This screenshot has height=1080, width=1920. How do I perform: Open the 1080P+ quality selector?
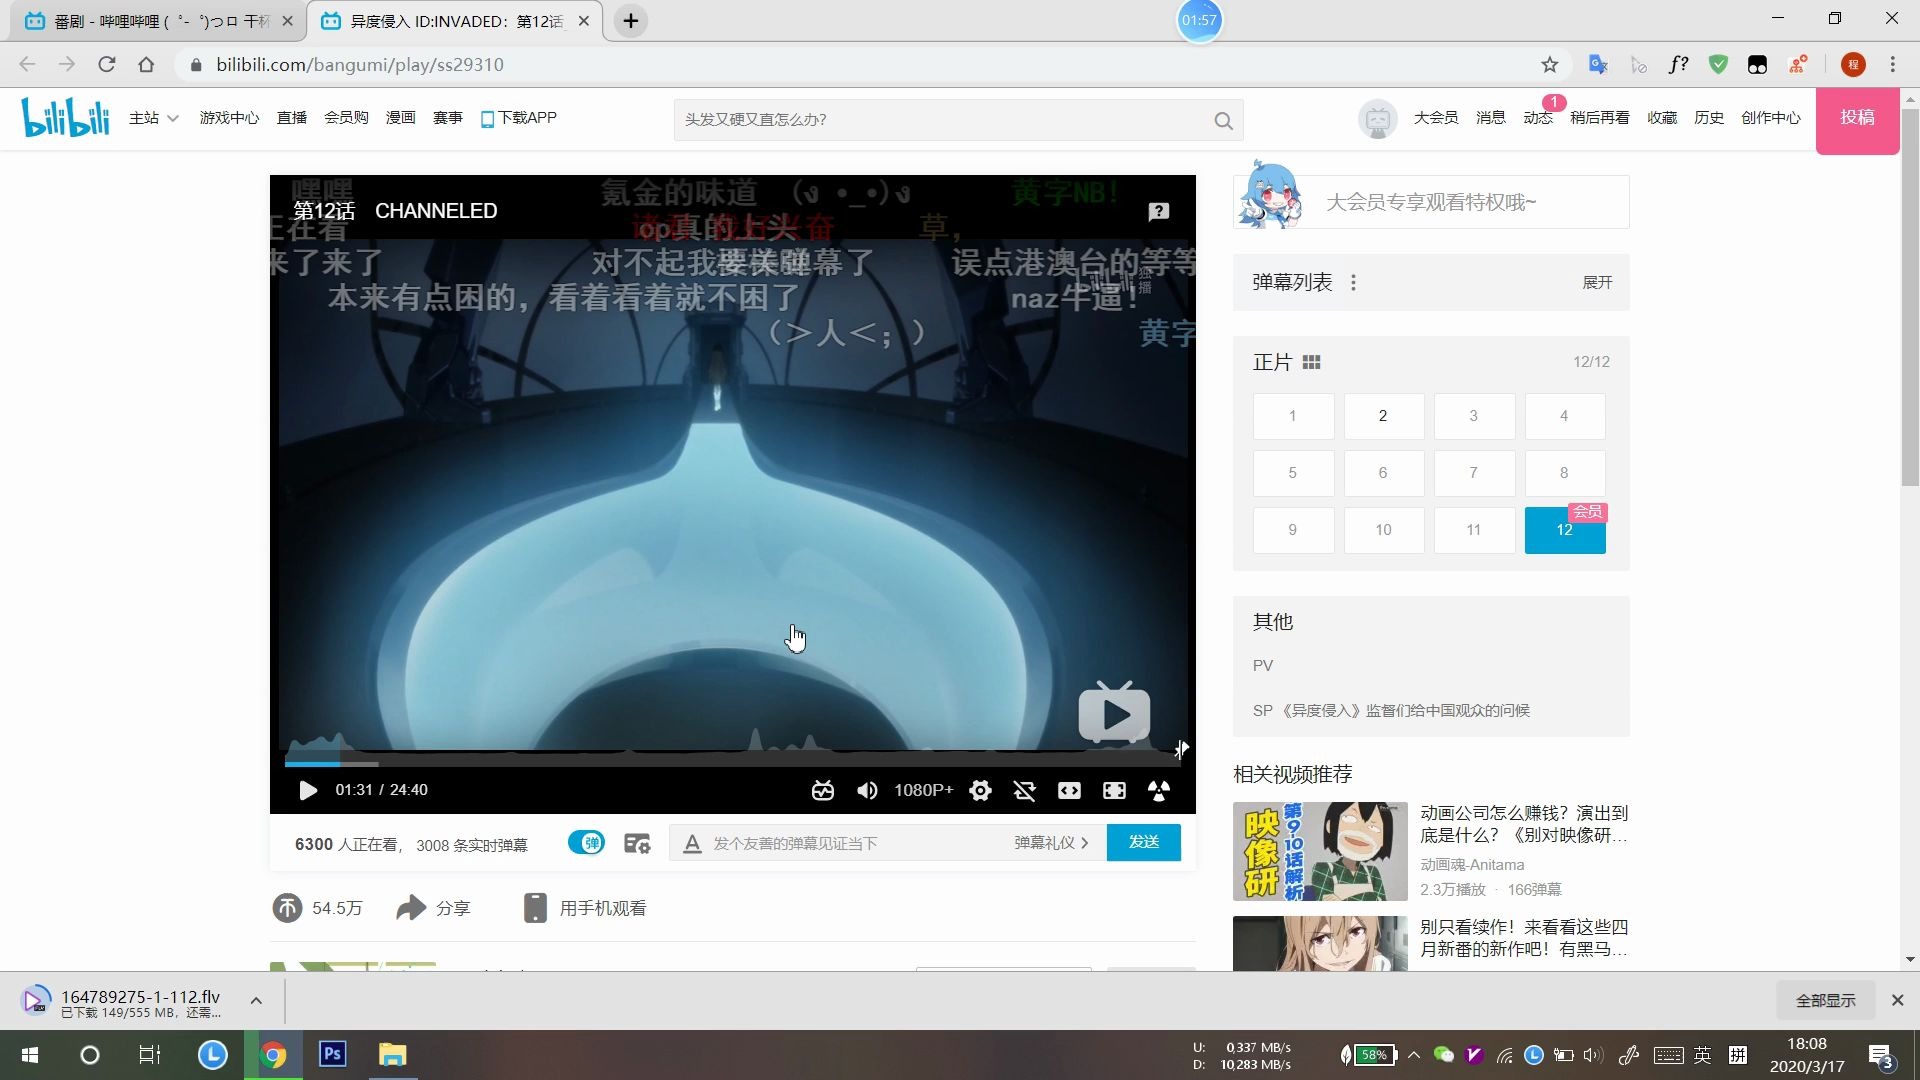[923, 790]
